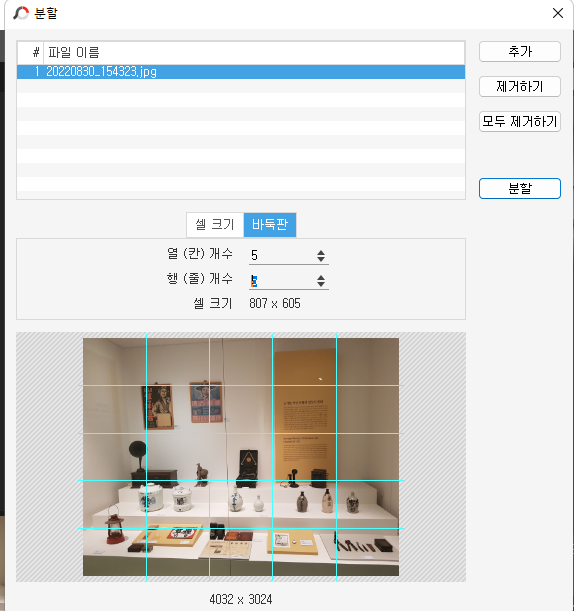Click the orange text panel in preview
Image resolution: width=574 pixels, height=611 pixels.
(305, 416)
